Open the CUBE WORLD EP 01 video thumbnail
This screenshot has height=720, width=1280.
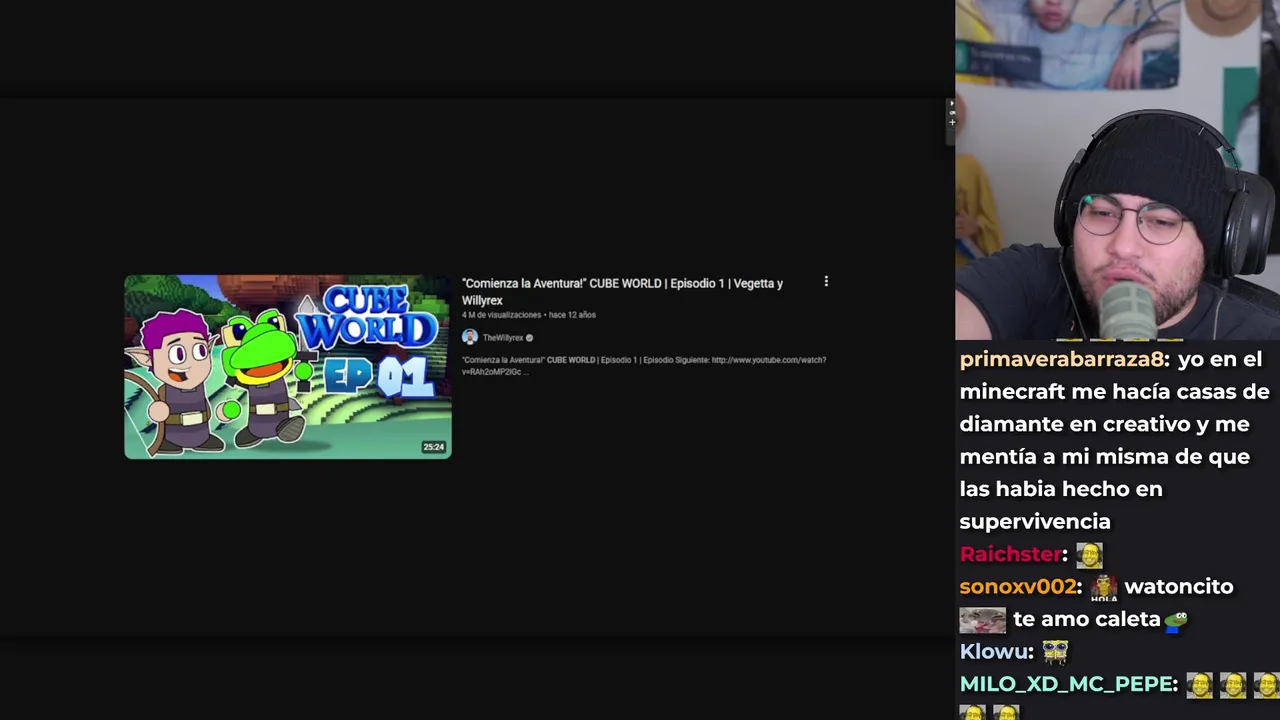[288, 367]
